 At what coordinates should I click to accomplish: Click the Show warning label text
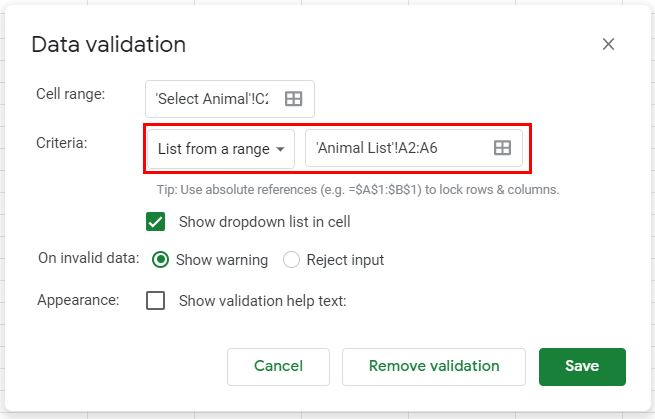(222, 260)
